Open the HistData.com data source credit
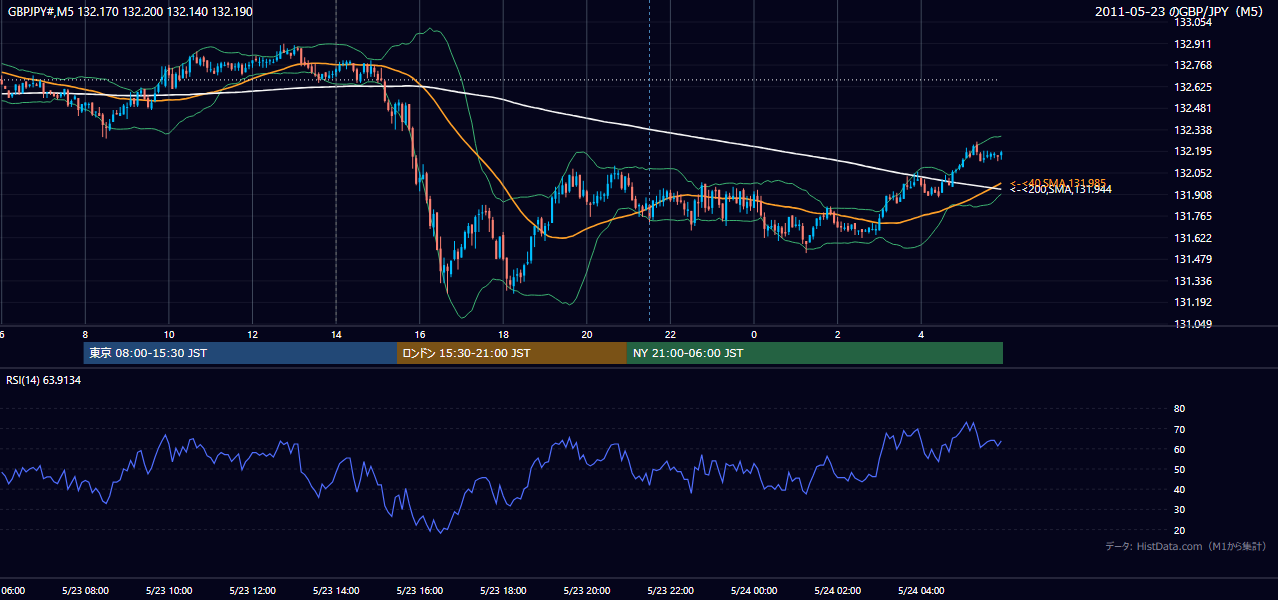This screenshot has height=600, width=1278. point(1186,546)
